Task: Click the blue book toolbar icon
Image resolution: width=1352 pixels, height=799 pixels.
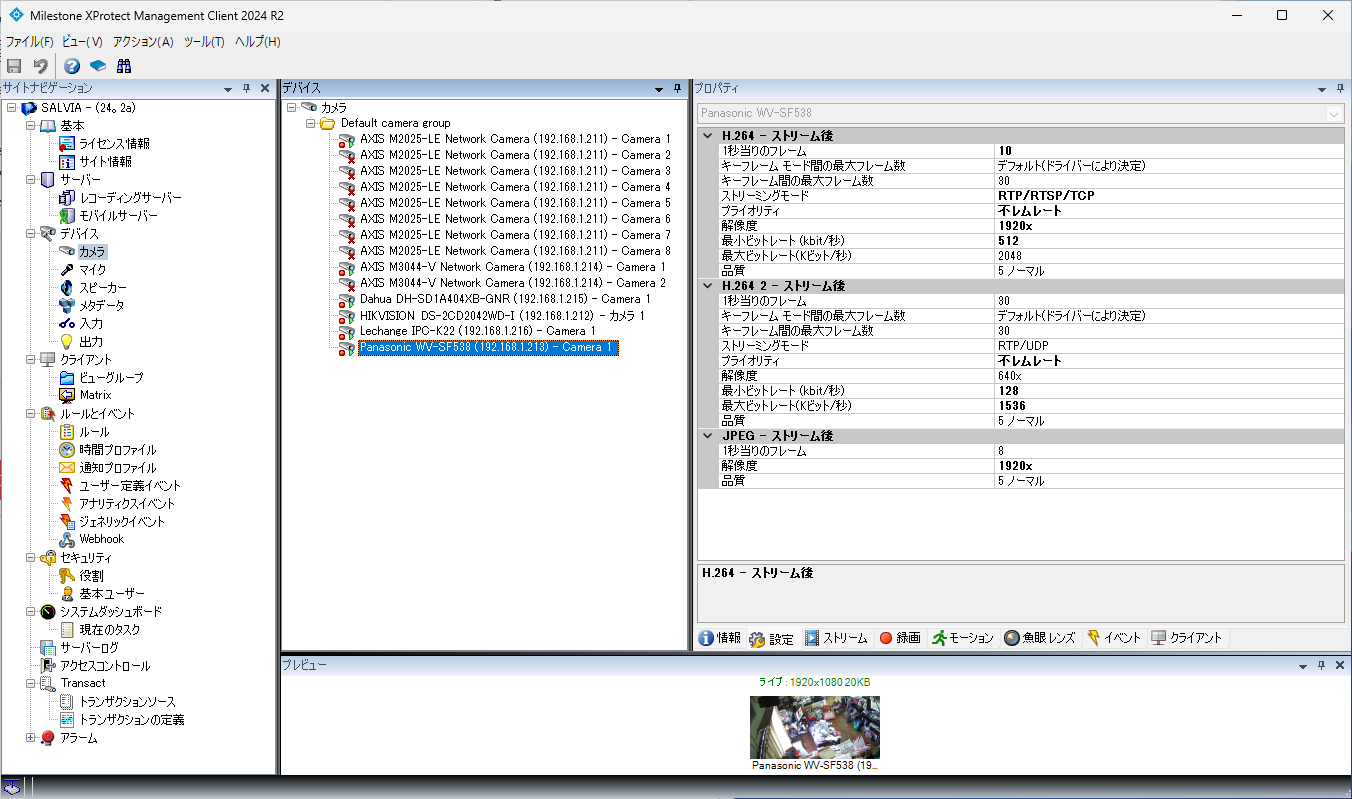Action: point(98,66)
